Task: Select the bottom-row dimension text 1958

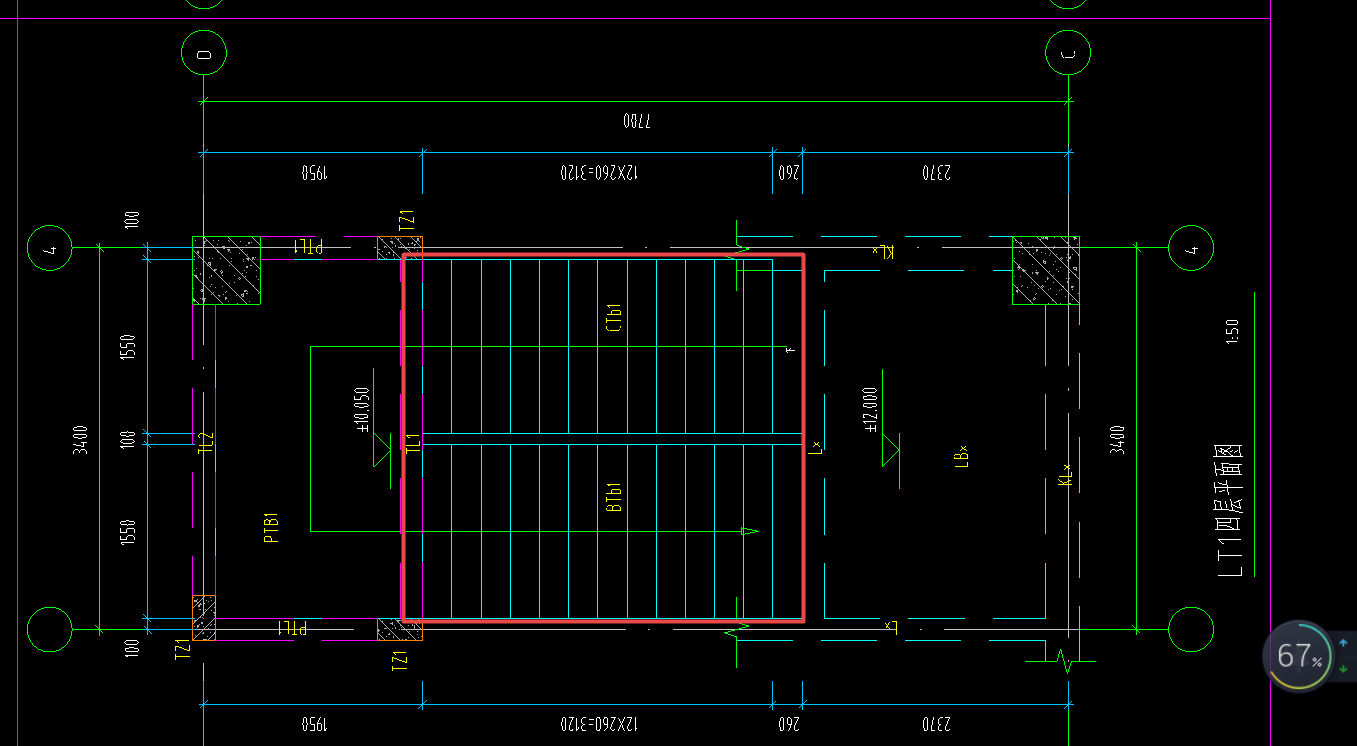Action: [315, 723]
